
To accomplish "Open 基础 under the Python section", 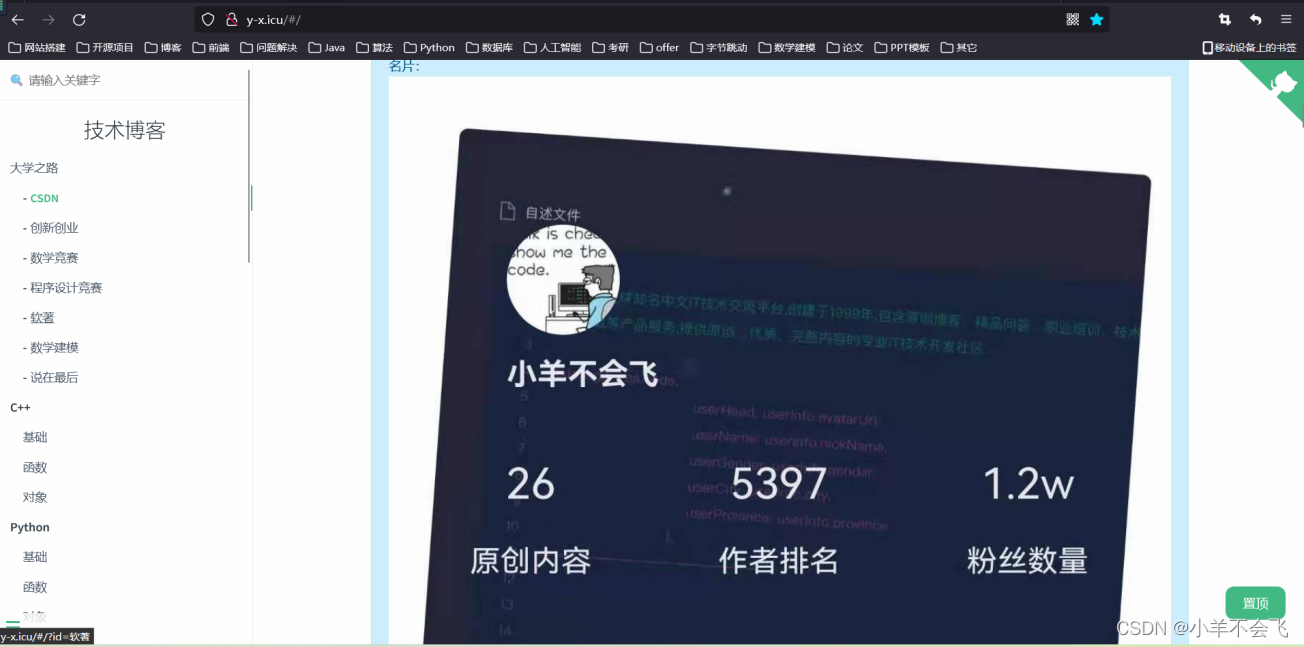I will [x=35, y=557].
